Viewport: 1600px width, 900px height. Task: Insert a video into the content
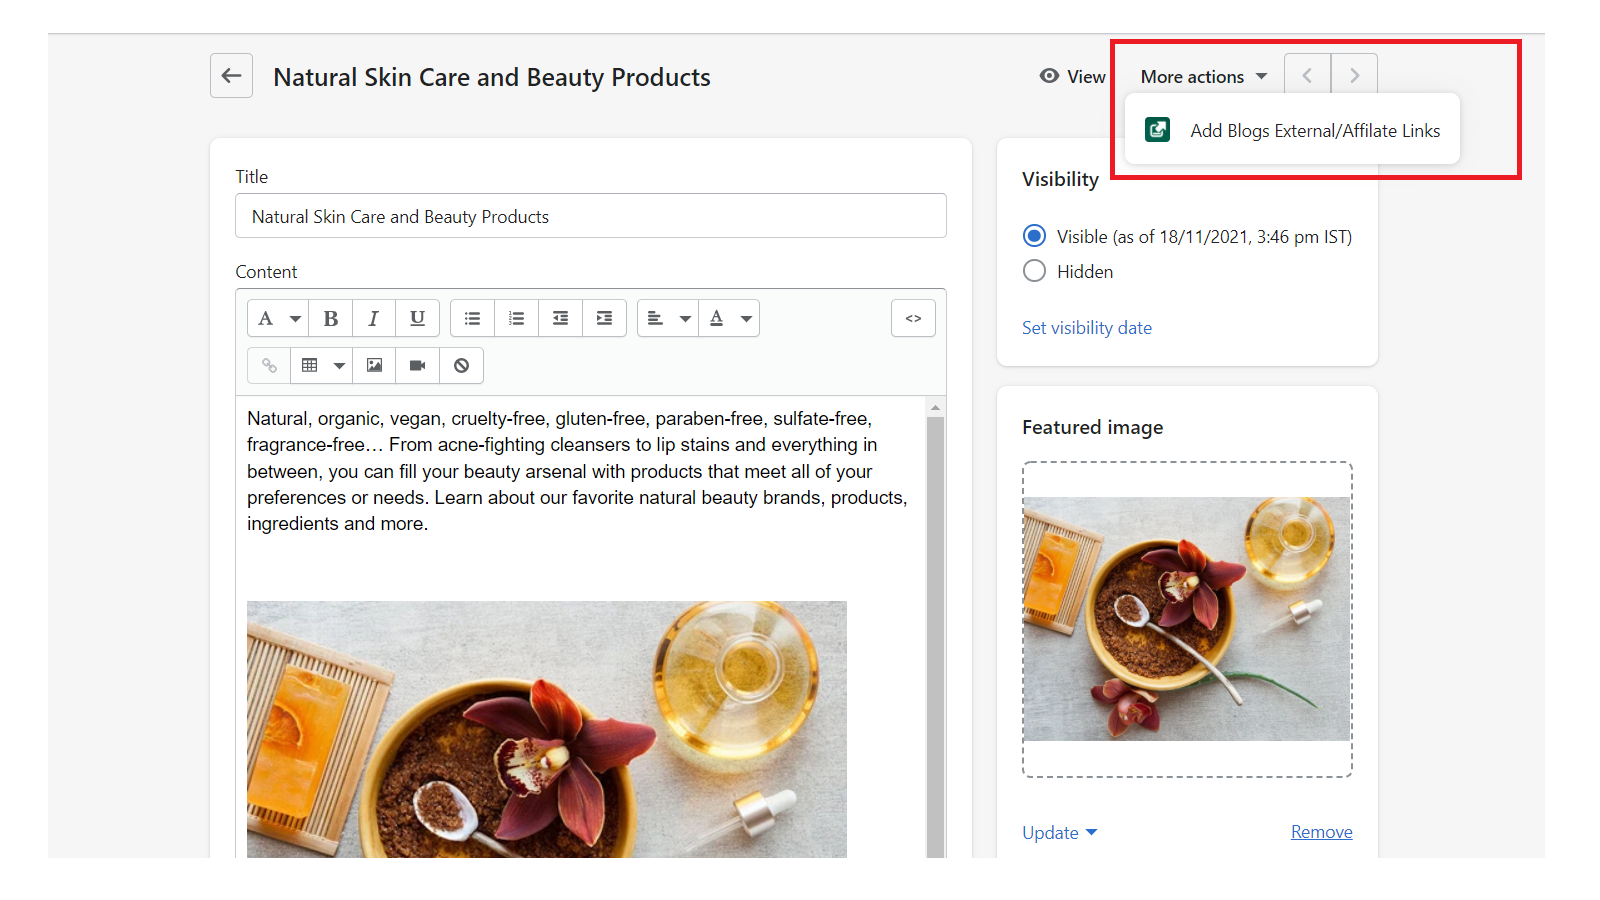417,365
